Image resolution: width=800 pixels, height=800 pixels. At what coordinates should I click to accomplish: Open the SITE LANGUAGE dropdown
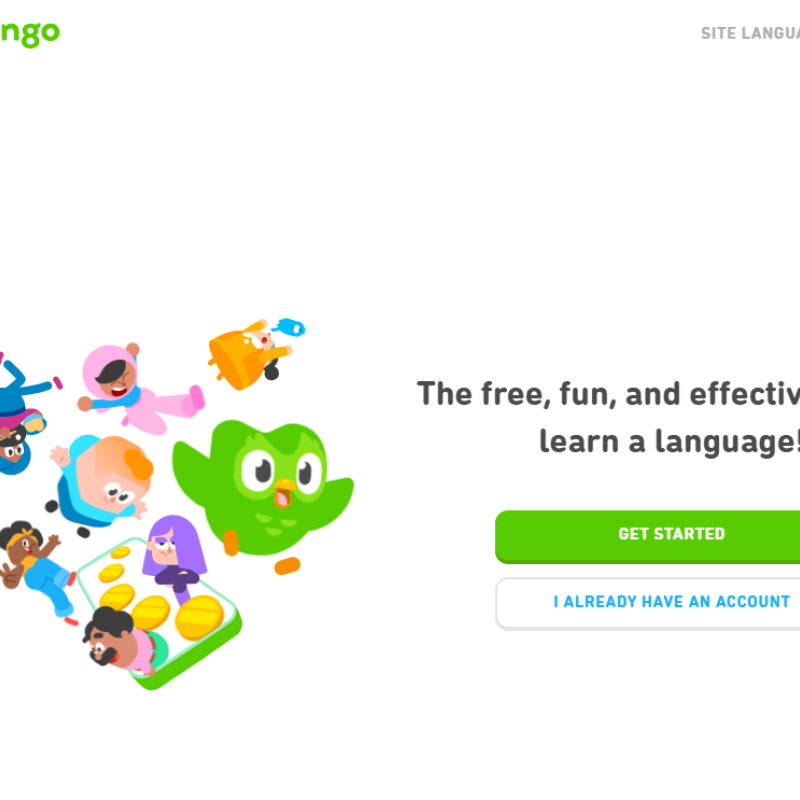point(750,34)
